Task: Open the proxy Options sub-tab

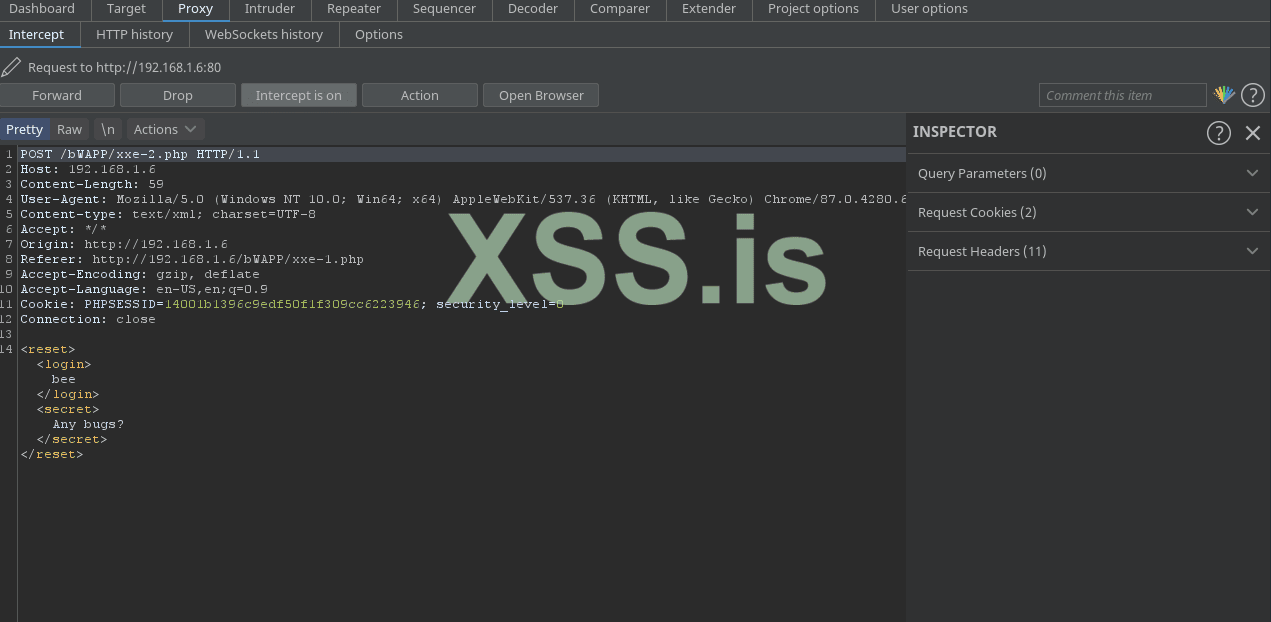Action: (x=379, y=34)
